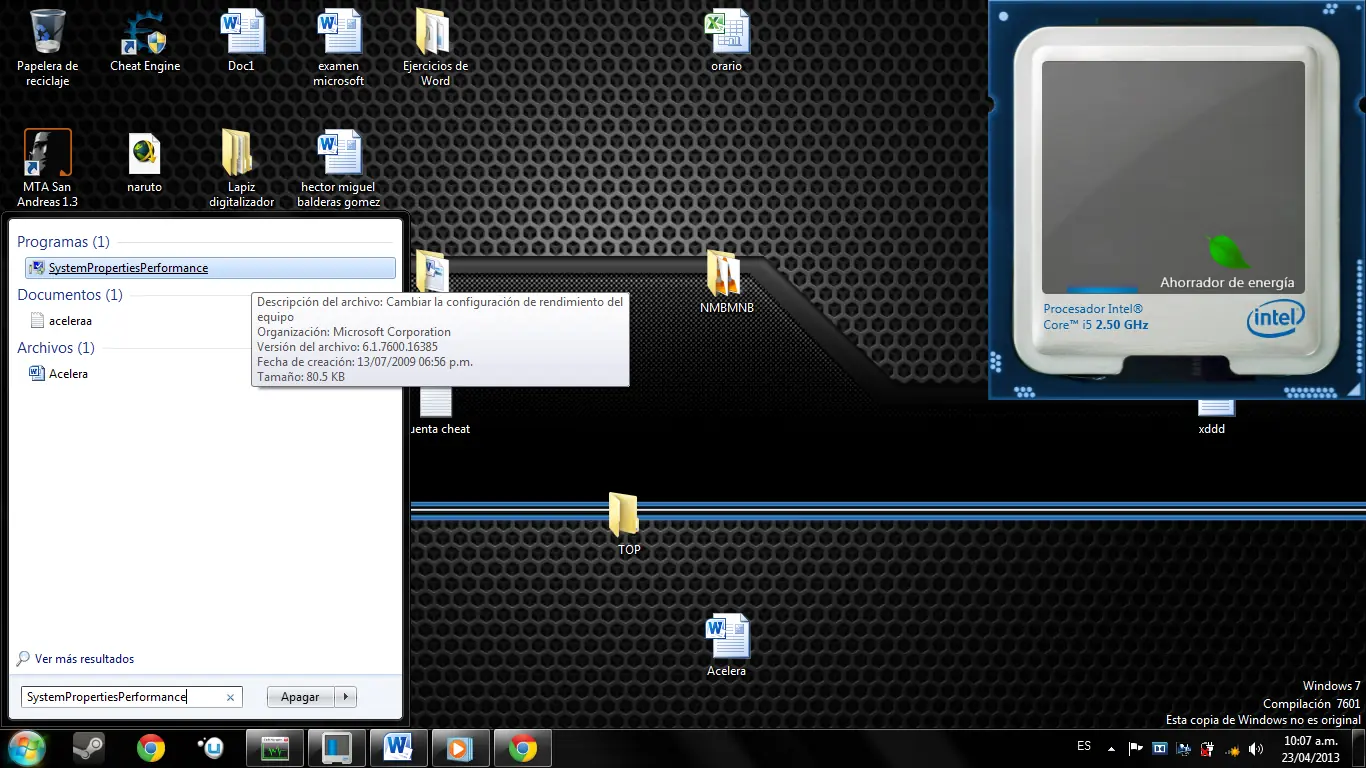This screenshot has width=1366, height=768.
Task: Open the Action Center flag tray icon
Action: click(x=1135, y=748)
